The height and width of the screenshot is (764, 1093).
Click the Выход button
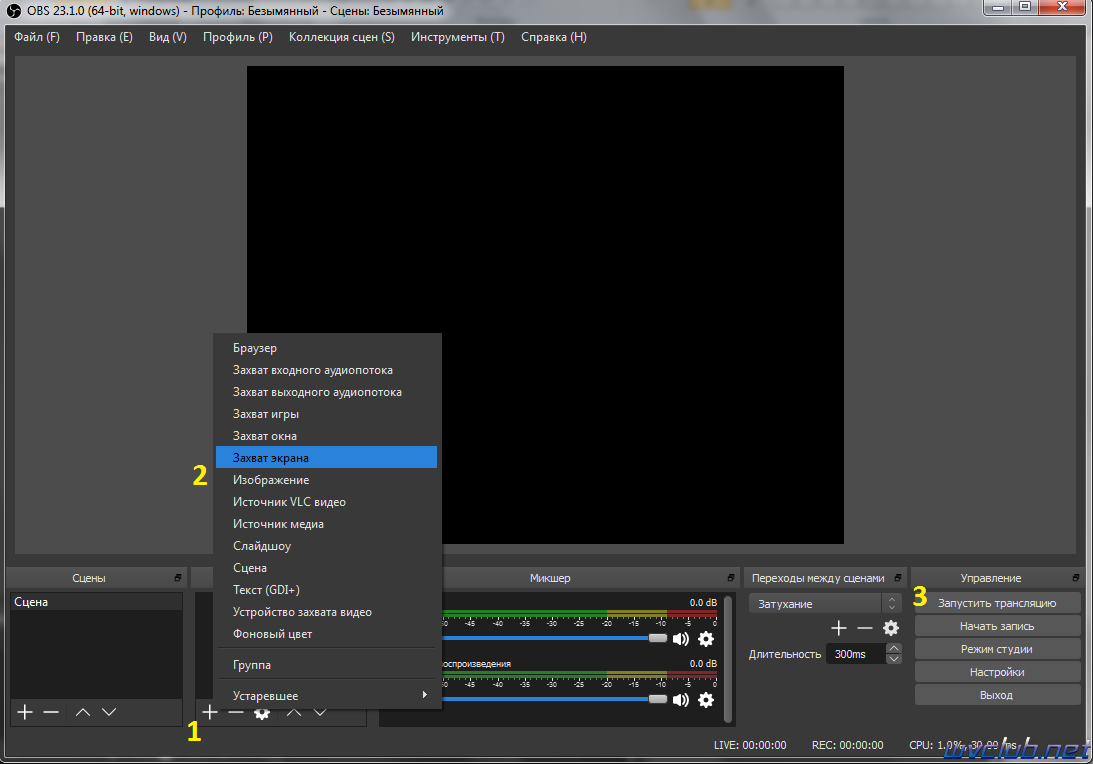pos(998,695)
